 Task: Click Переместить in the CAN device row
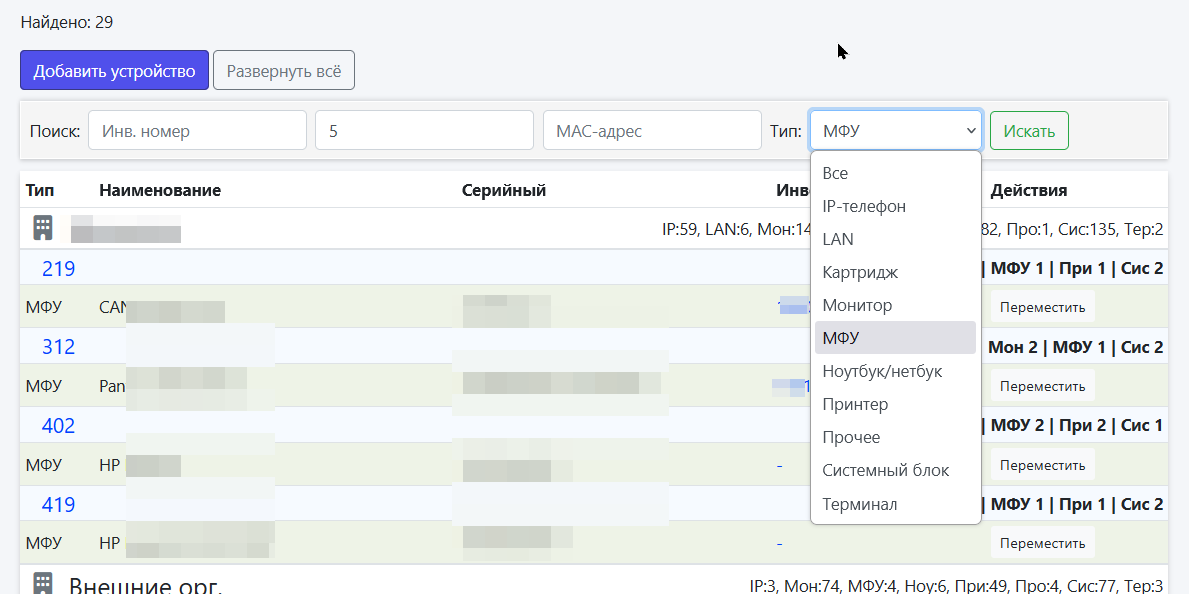pyautogui.click(x=1043, y=306)
